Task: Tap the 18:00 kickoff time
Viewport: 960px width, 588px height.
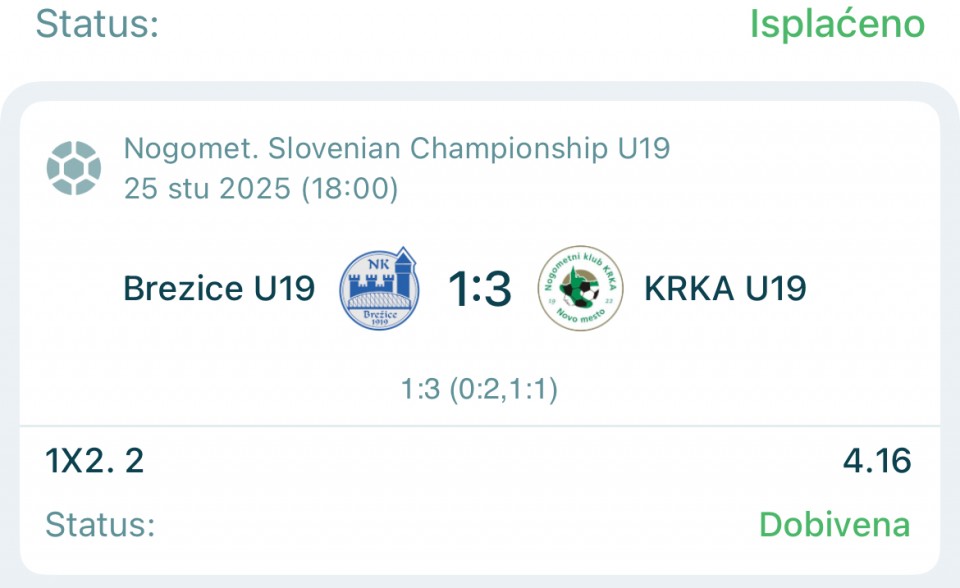Action: point(350,188)
